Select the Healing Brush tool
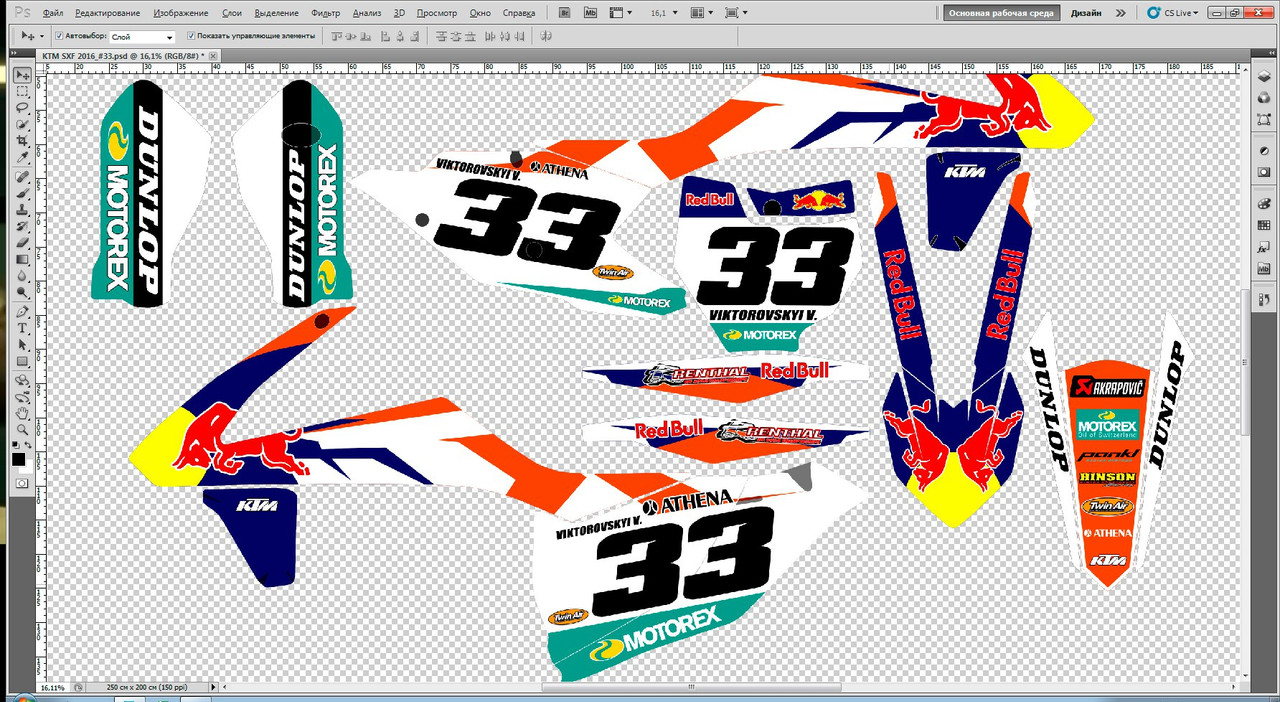1280x702 pixels. pos(22,177)
